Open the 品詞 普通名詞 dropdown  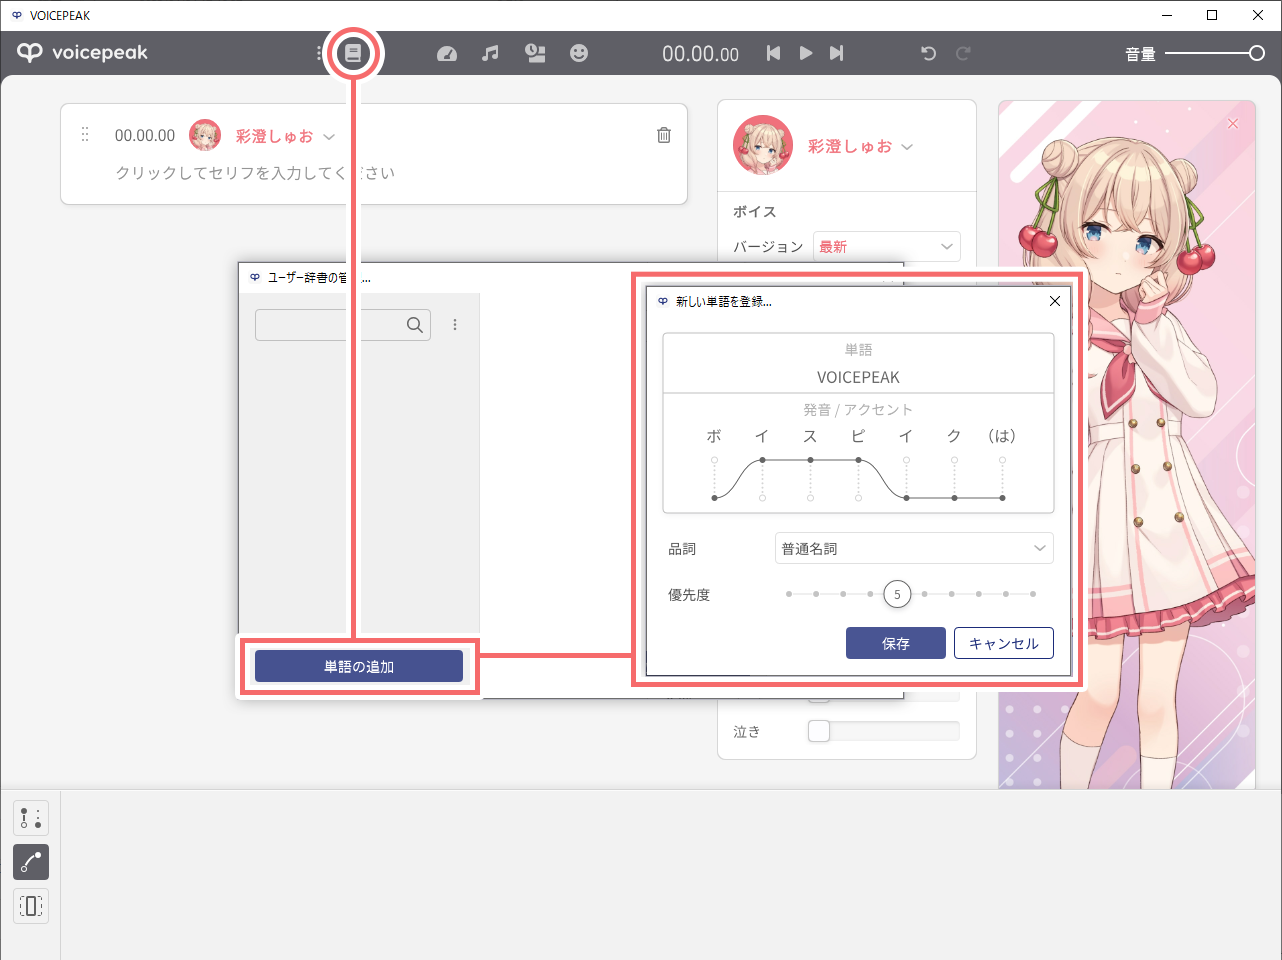click(914, 548)
